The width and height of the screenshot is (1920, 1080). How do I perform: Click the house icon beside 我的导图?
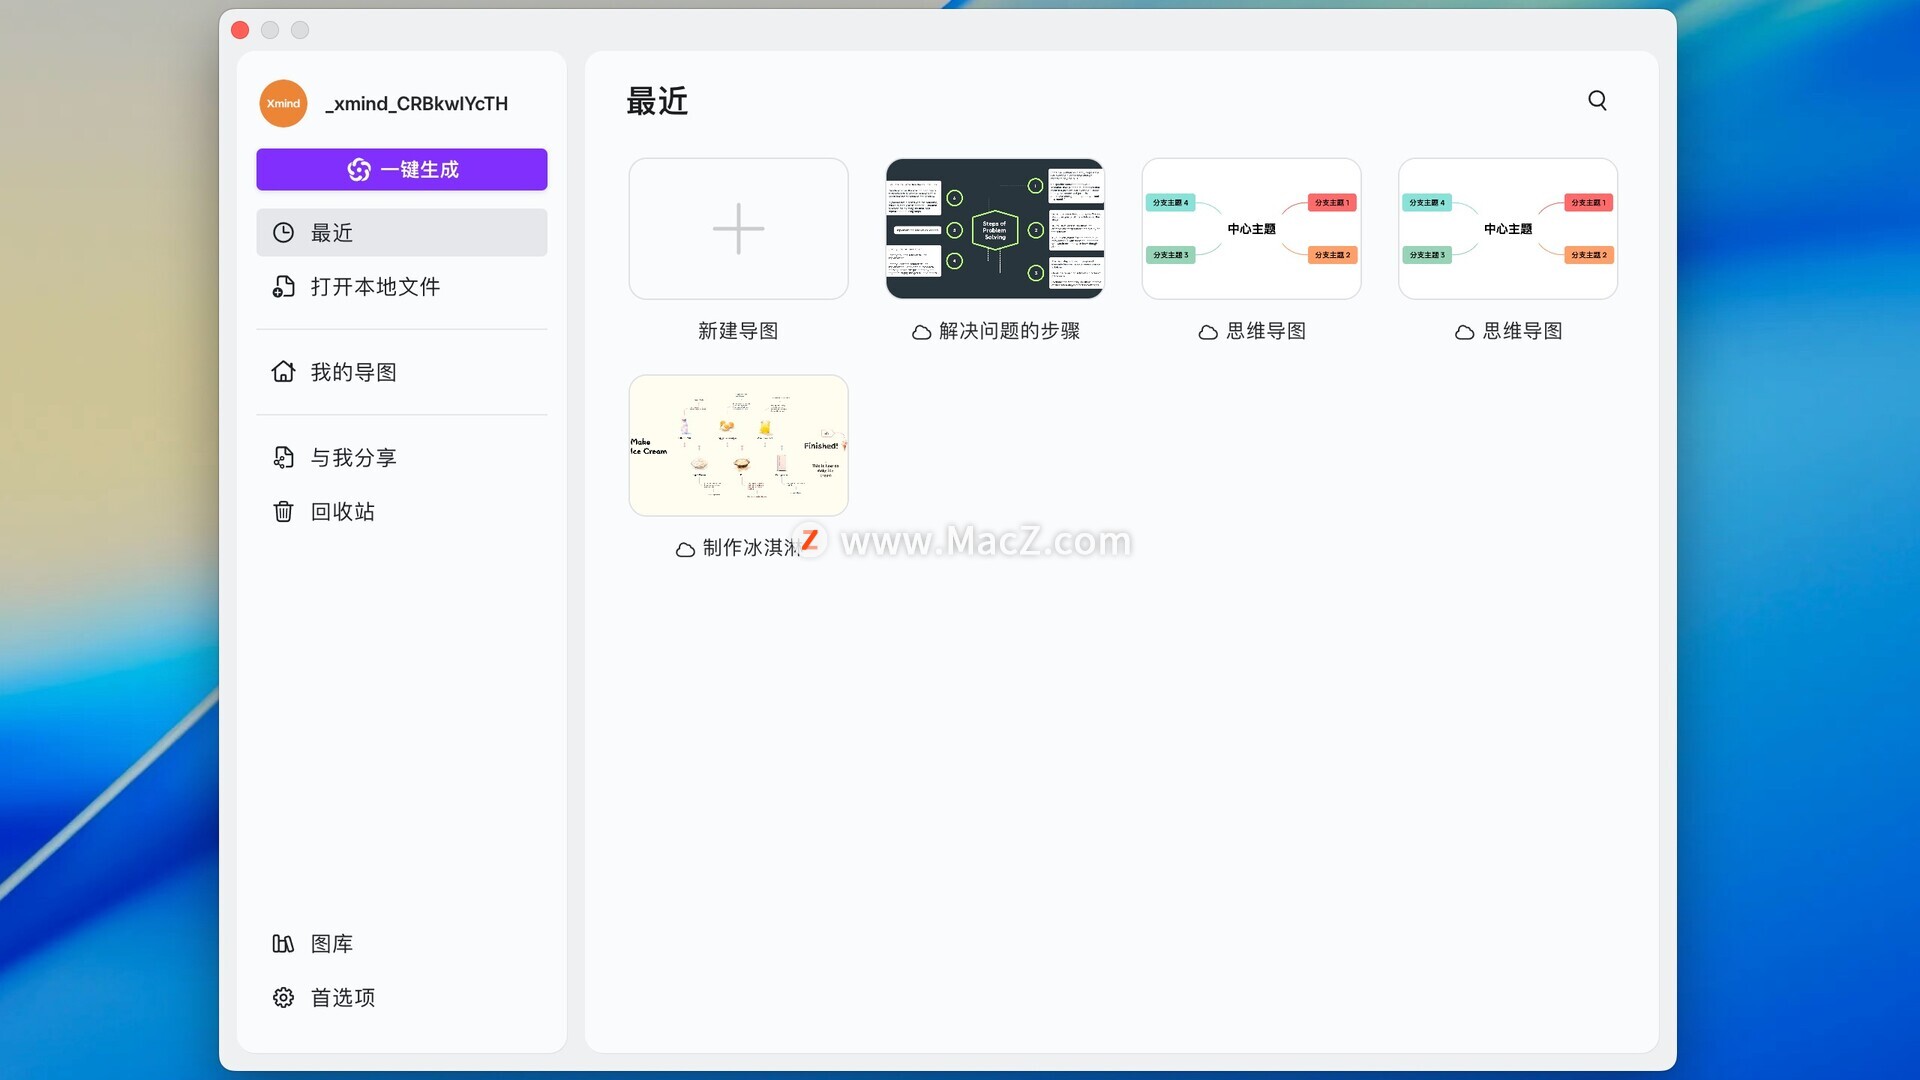tap(283, 372)
